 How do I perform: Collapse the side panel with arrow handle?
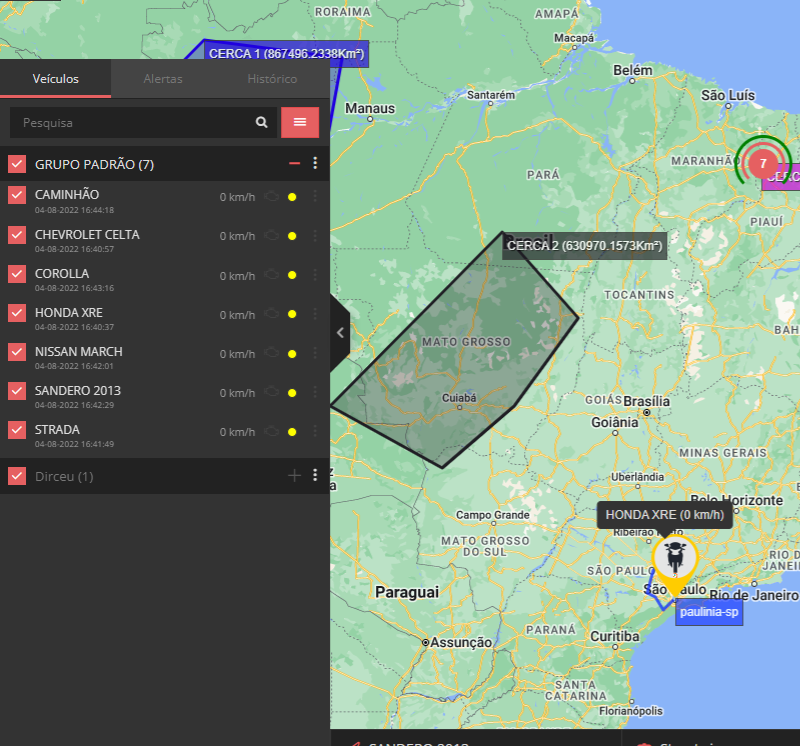[340, 333]
